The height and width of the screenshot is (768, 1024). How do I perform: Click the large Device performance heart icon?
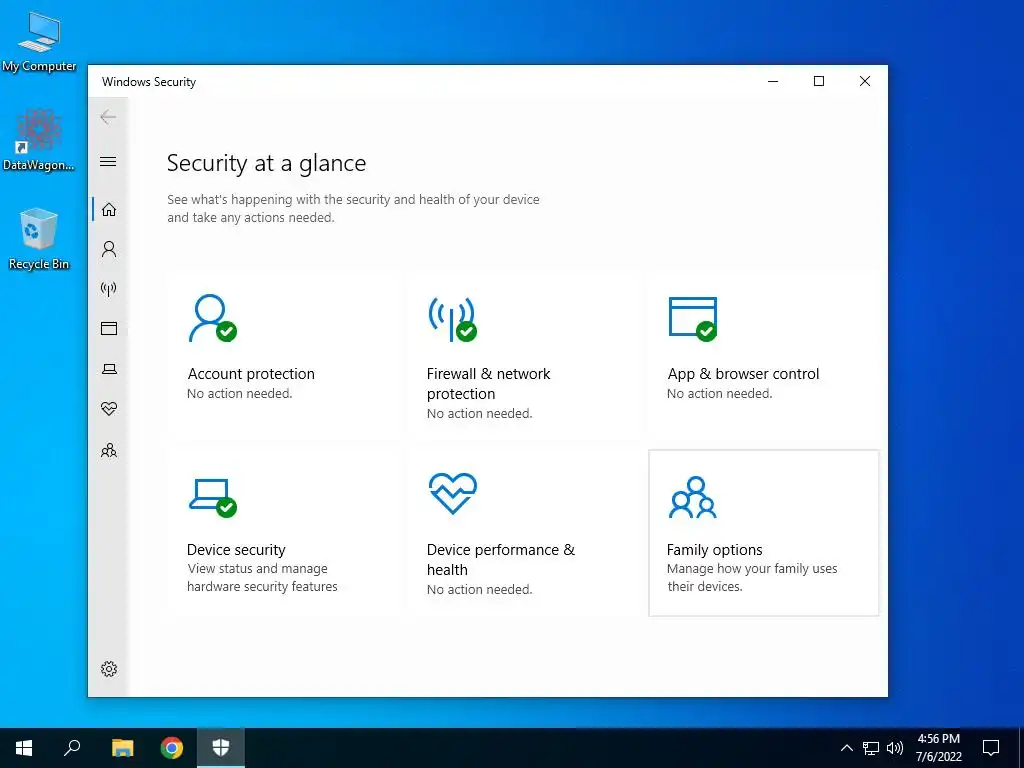(453, 494)
